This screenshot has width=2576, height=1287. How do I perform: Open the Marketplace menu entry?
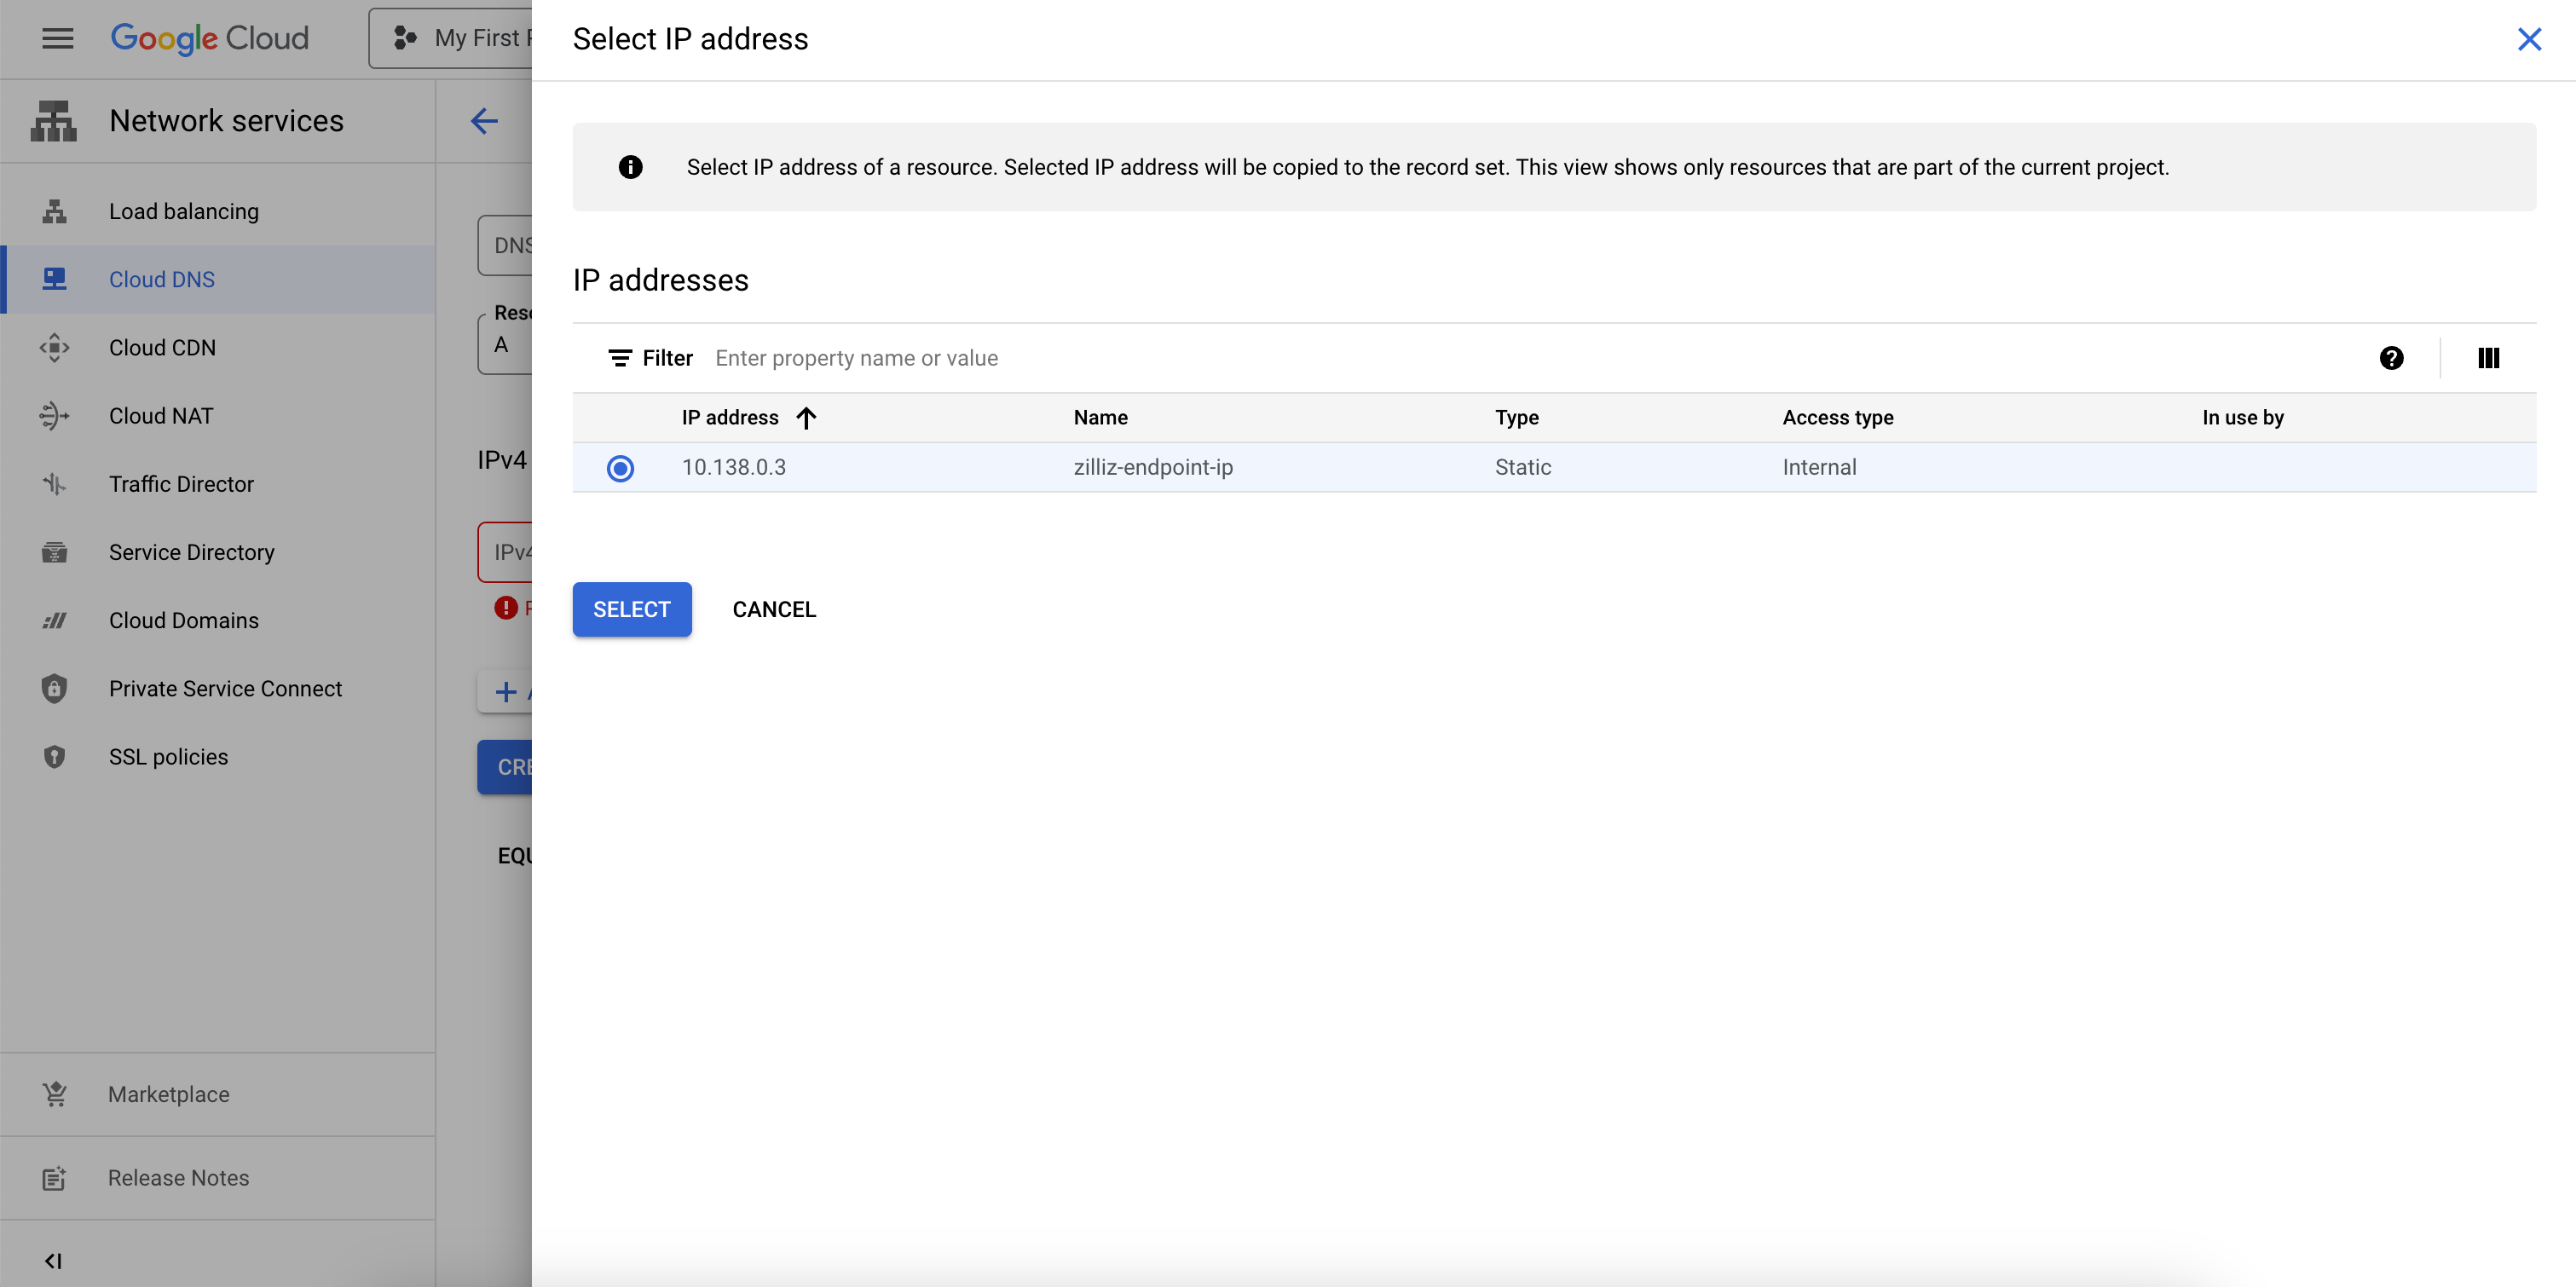click(x=168, y=1094)
